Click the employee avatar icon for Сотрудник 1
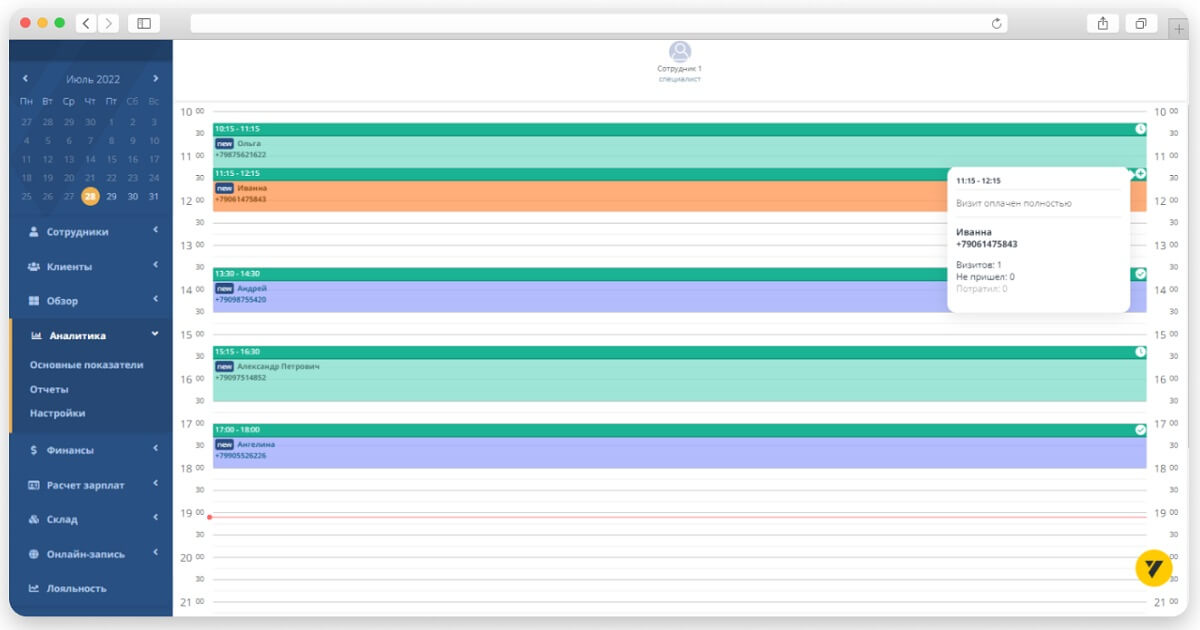 680,51
